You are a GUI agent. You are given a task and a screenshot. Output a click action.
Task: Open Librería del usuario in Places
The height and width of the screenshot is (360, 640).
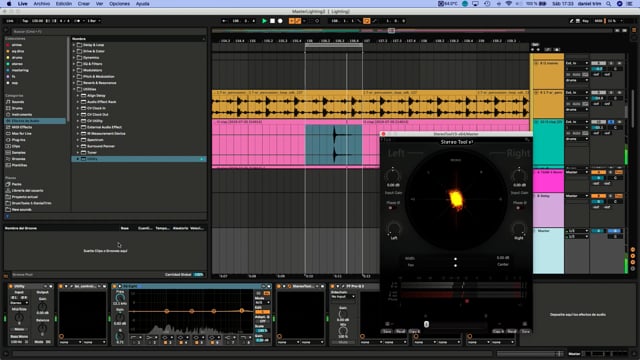pos(24,191)
